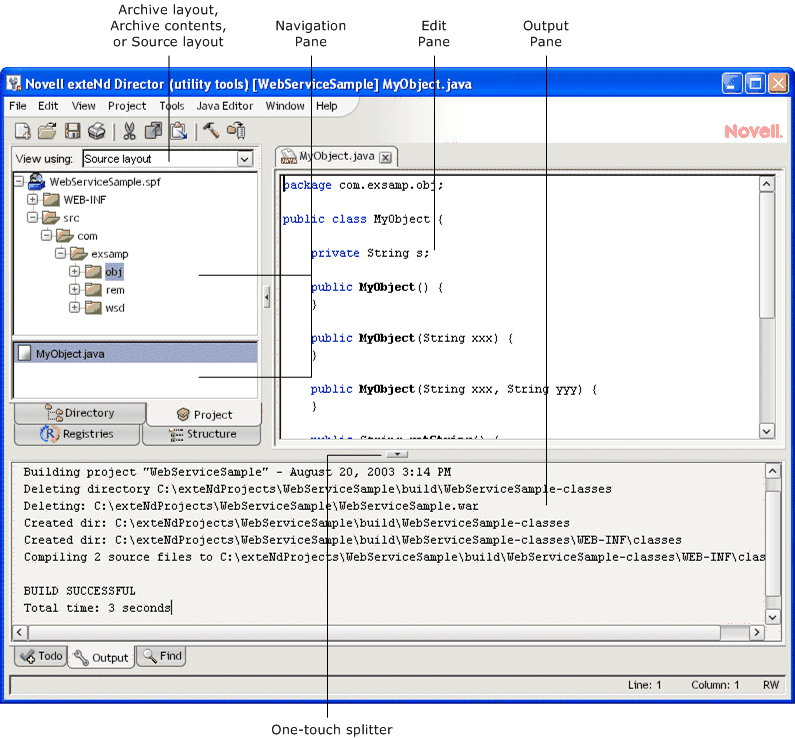Switch to the Find tab

pyautogui.click(x=161, y=656)
